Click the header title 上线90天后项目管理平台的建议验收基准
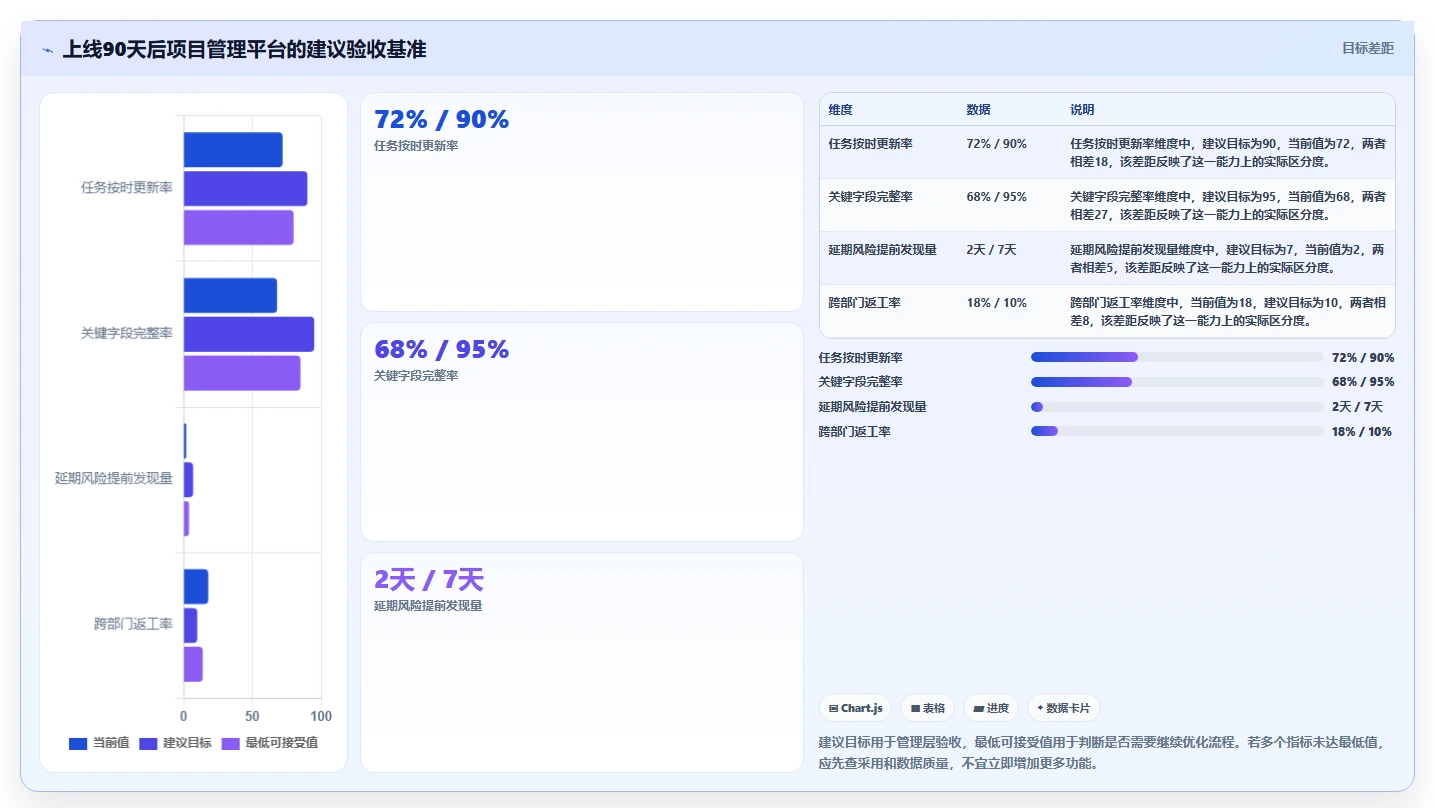Viewport: 1435px width, 808px height. [x=245, y=49]
